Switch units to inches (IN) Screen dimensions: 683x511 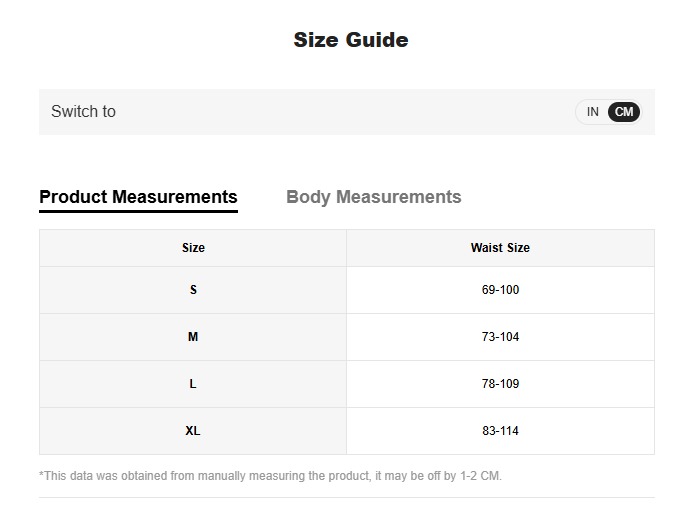click(x=592, y=112)
